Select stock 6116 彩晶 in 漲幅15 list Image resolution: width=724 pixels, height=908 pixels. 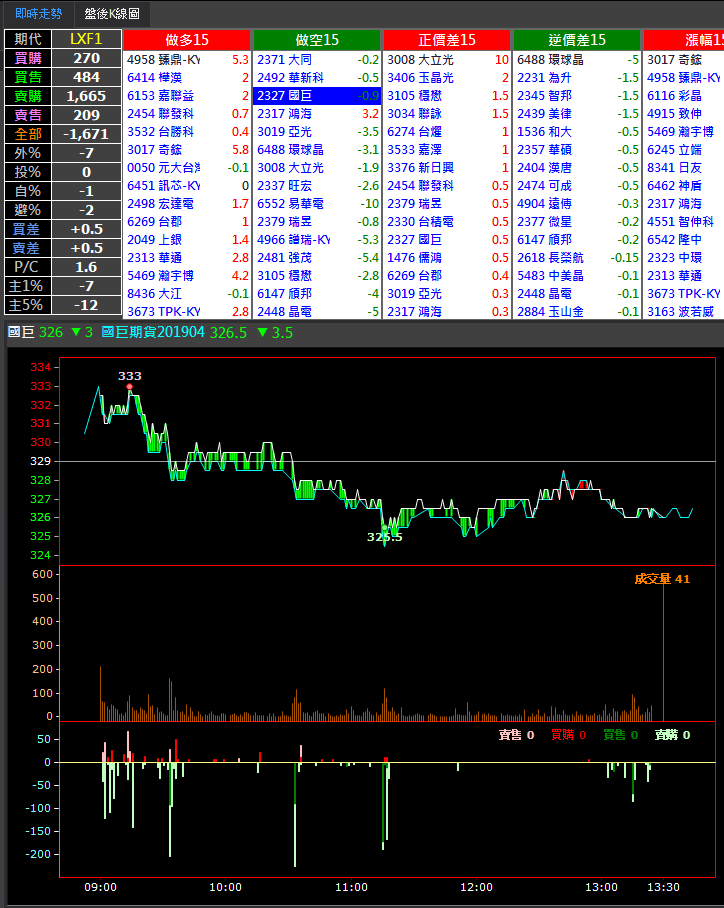683,96
